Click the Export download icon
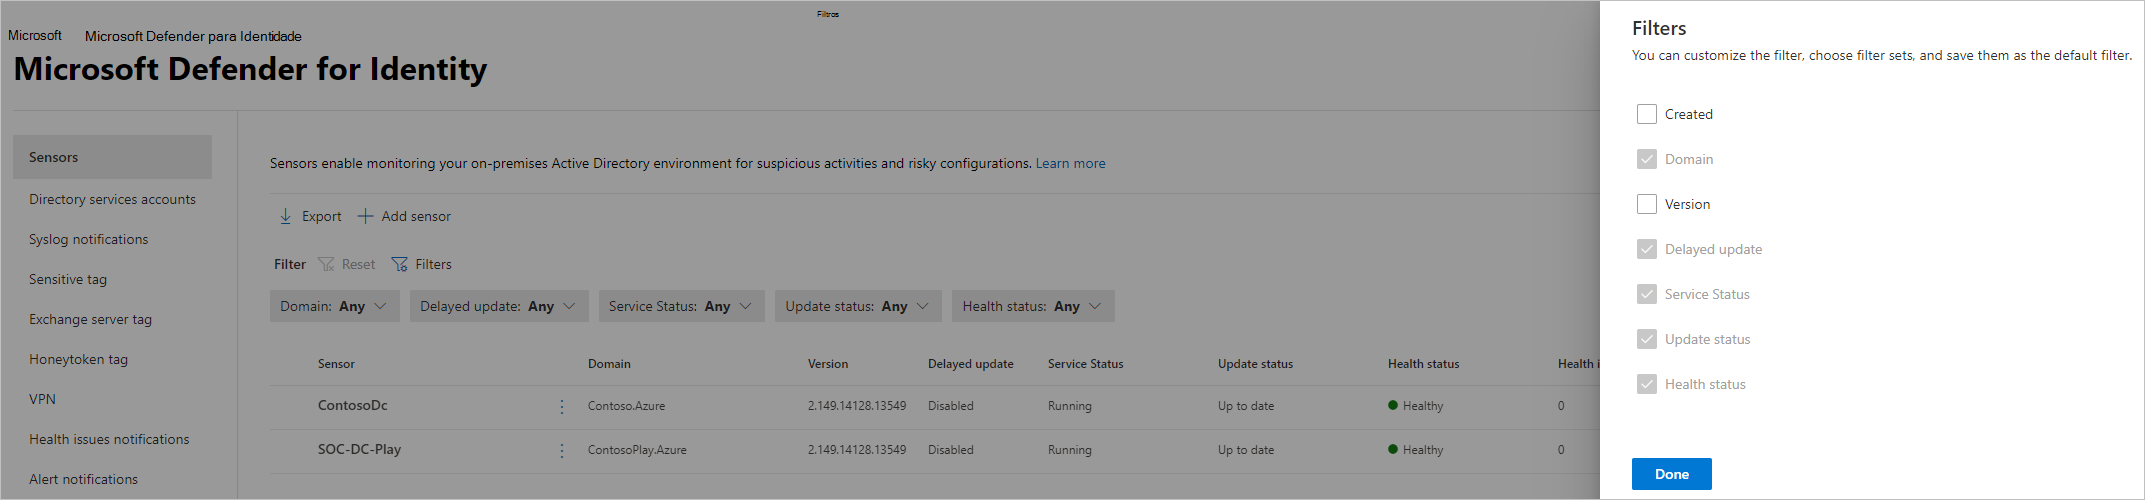 pos(286,216)
